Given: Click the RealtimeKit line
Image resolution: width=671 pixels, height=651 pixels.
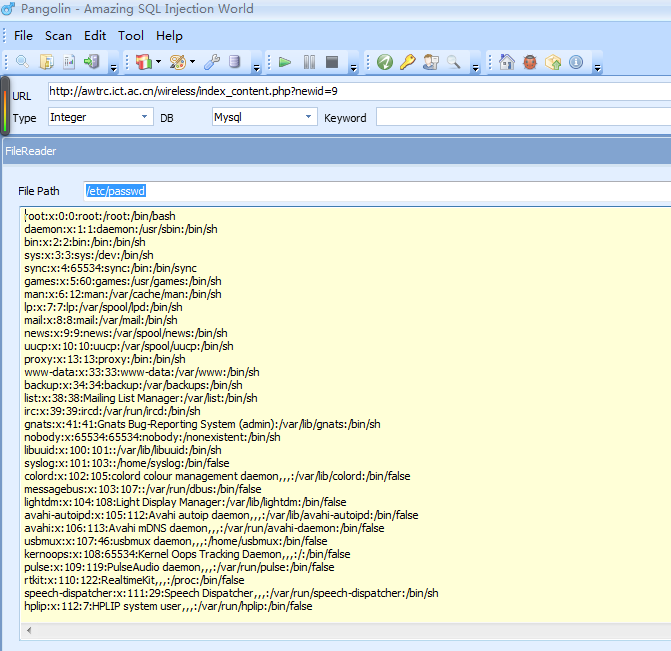Looking at the screenshot, I should [x=134, y=580].
